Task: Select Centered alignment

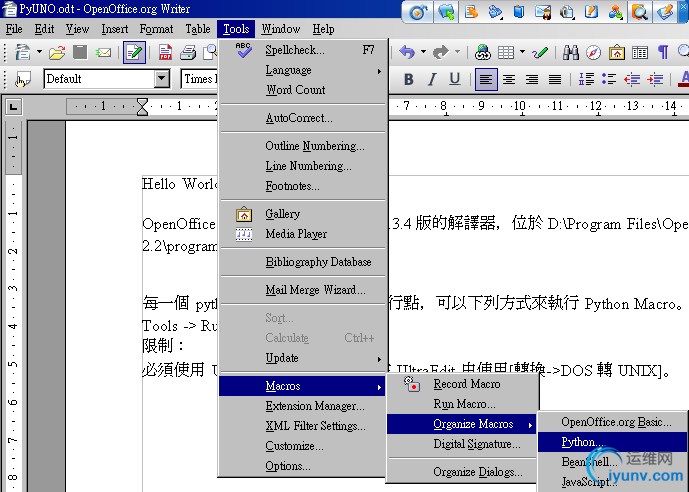Action: pos(509,80)
